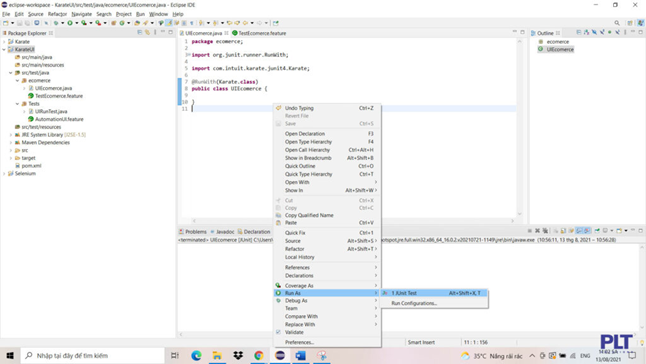Select 'Run As' in context menu
The width and height of the screenshot is (646, 364).
(327, 293)
